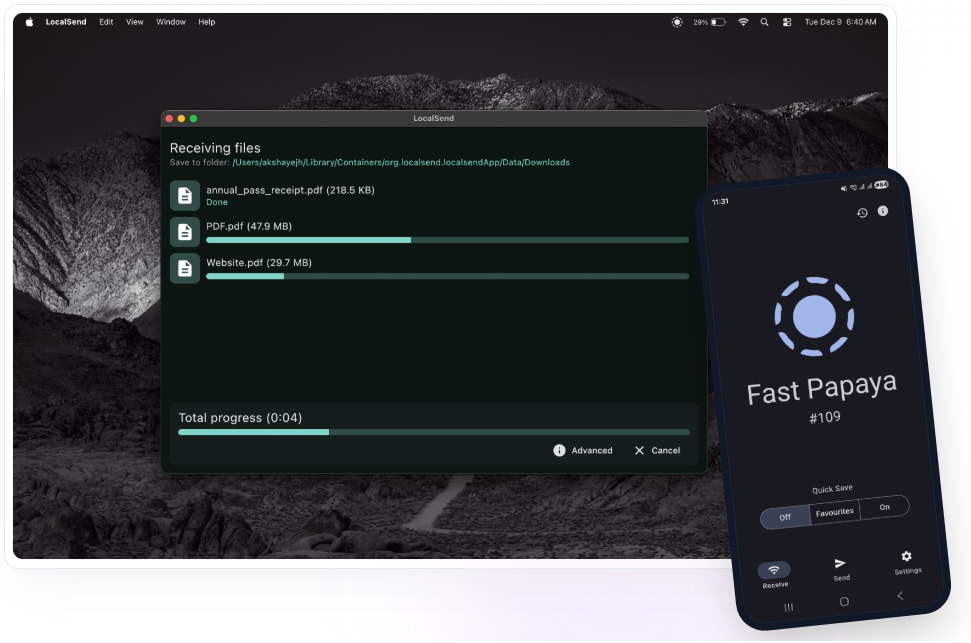The height and width of the screenshot is (643, 971).
Task: Set Quick Save to Off
Action: pos(785,517)
